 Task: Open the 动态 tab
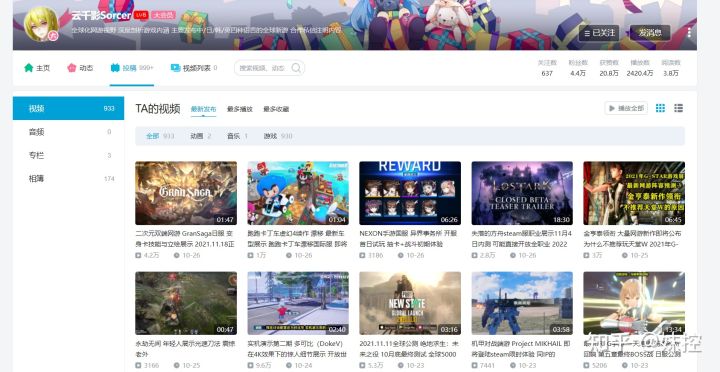pyautogui.click(x=80, y=68)
